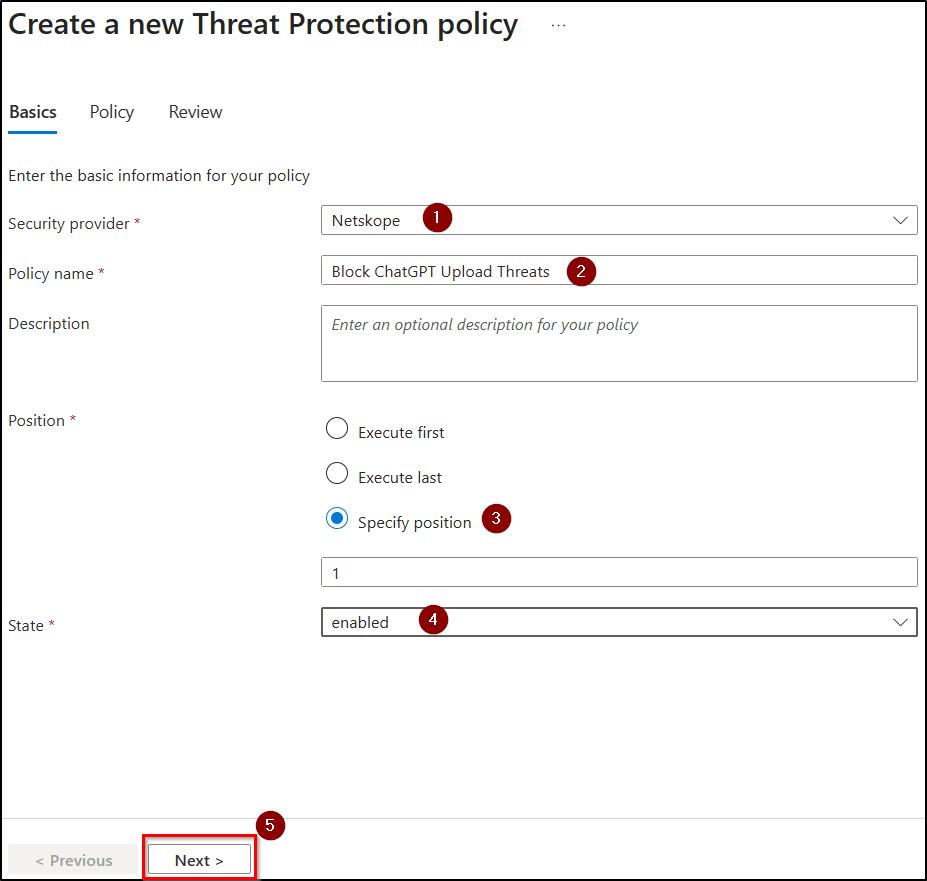Select the Basics tab
Viewport: 927px width, 881px height.
tap(33, 112)
